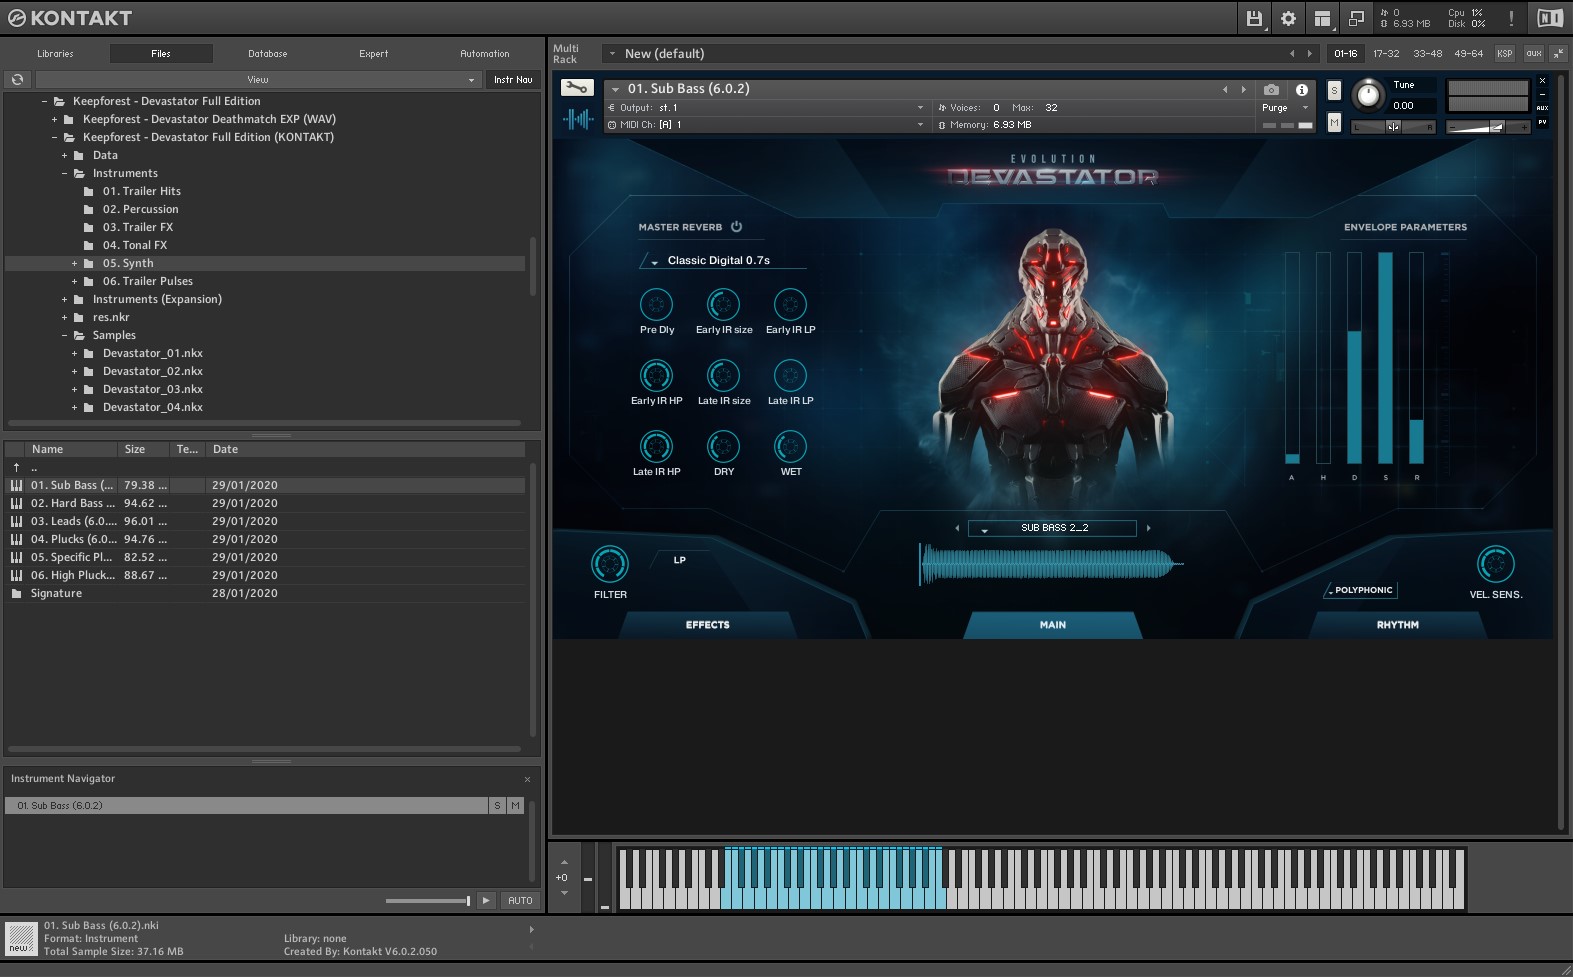Expand the 05. Synth folder

coord(74,263)
